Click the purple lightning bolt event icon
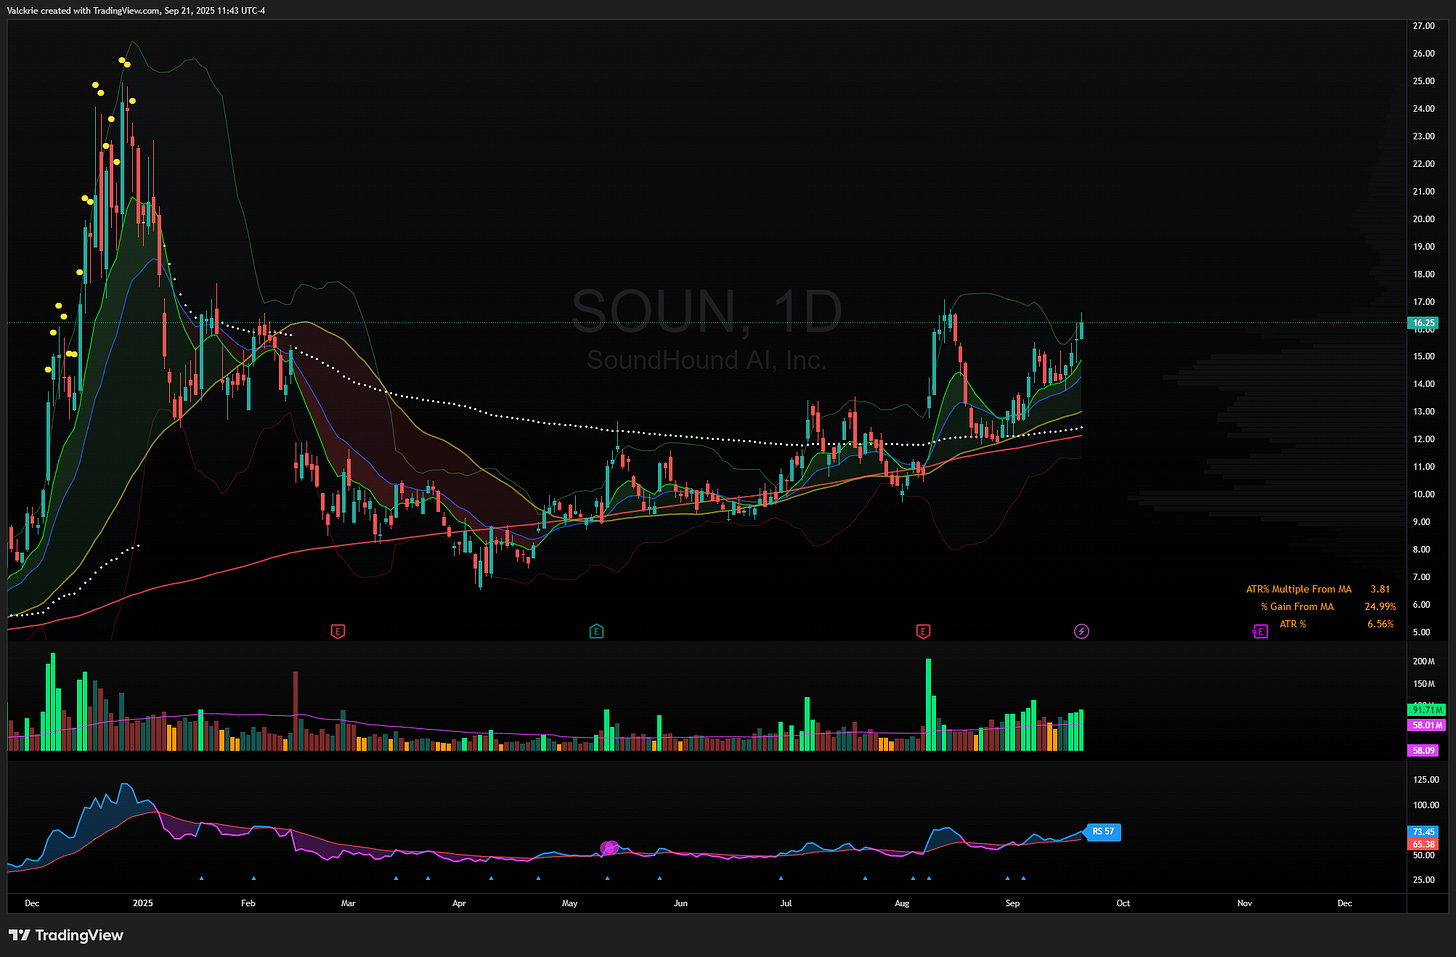 click(1081, 631)
